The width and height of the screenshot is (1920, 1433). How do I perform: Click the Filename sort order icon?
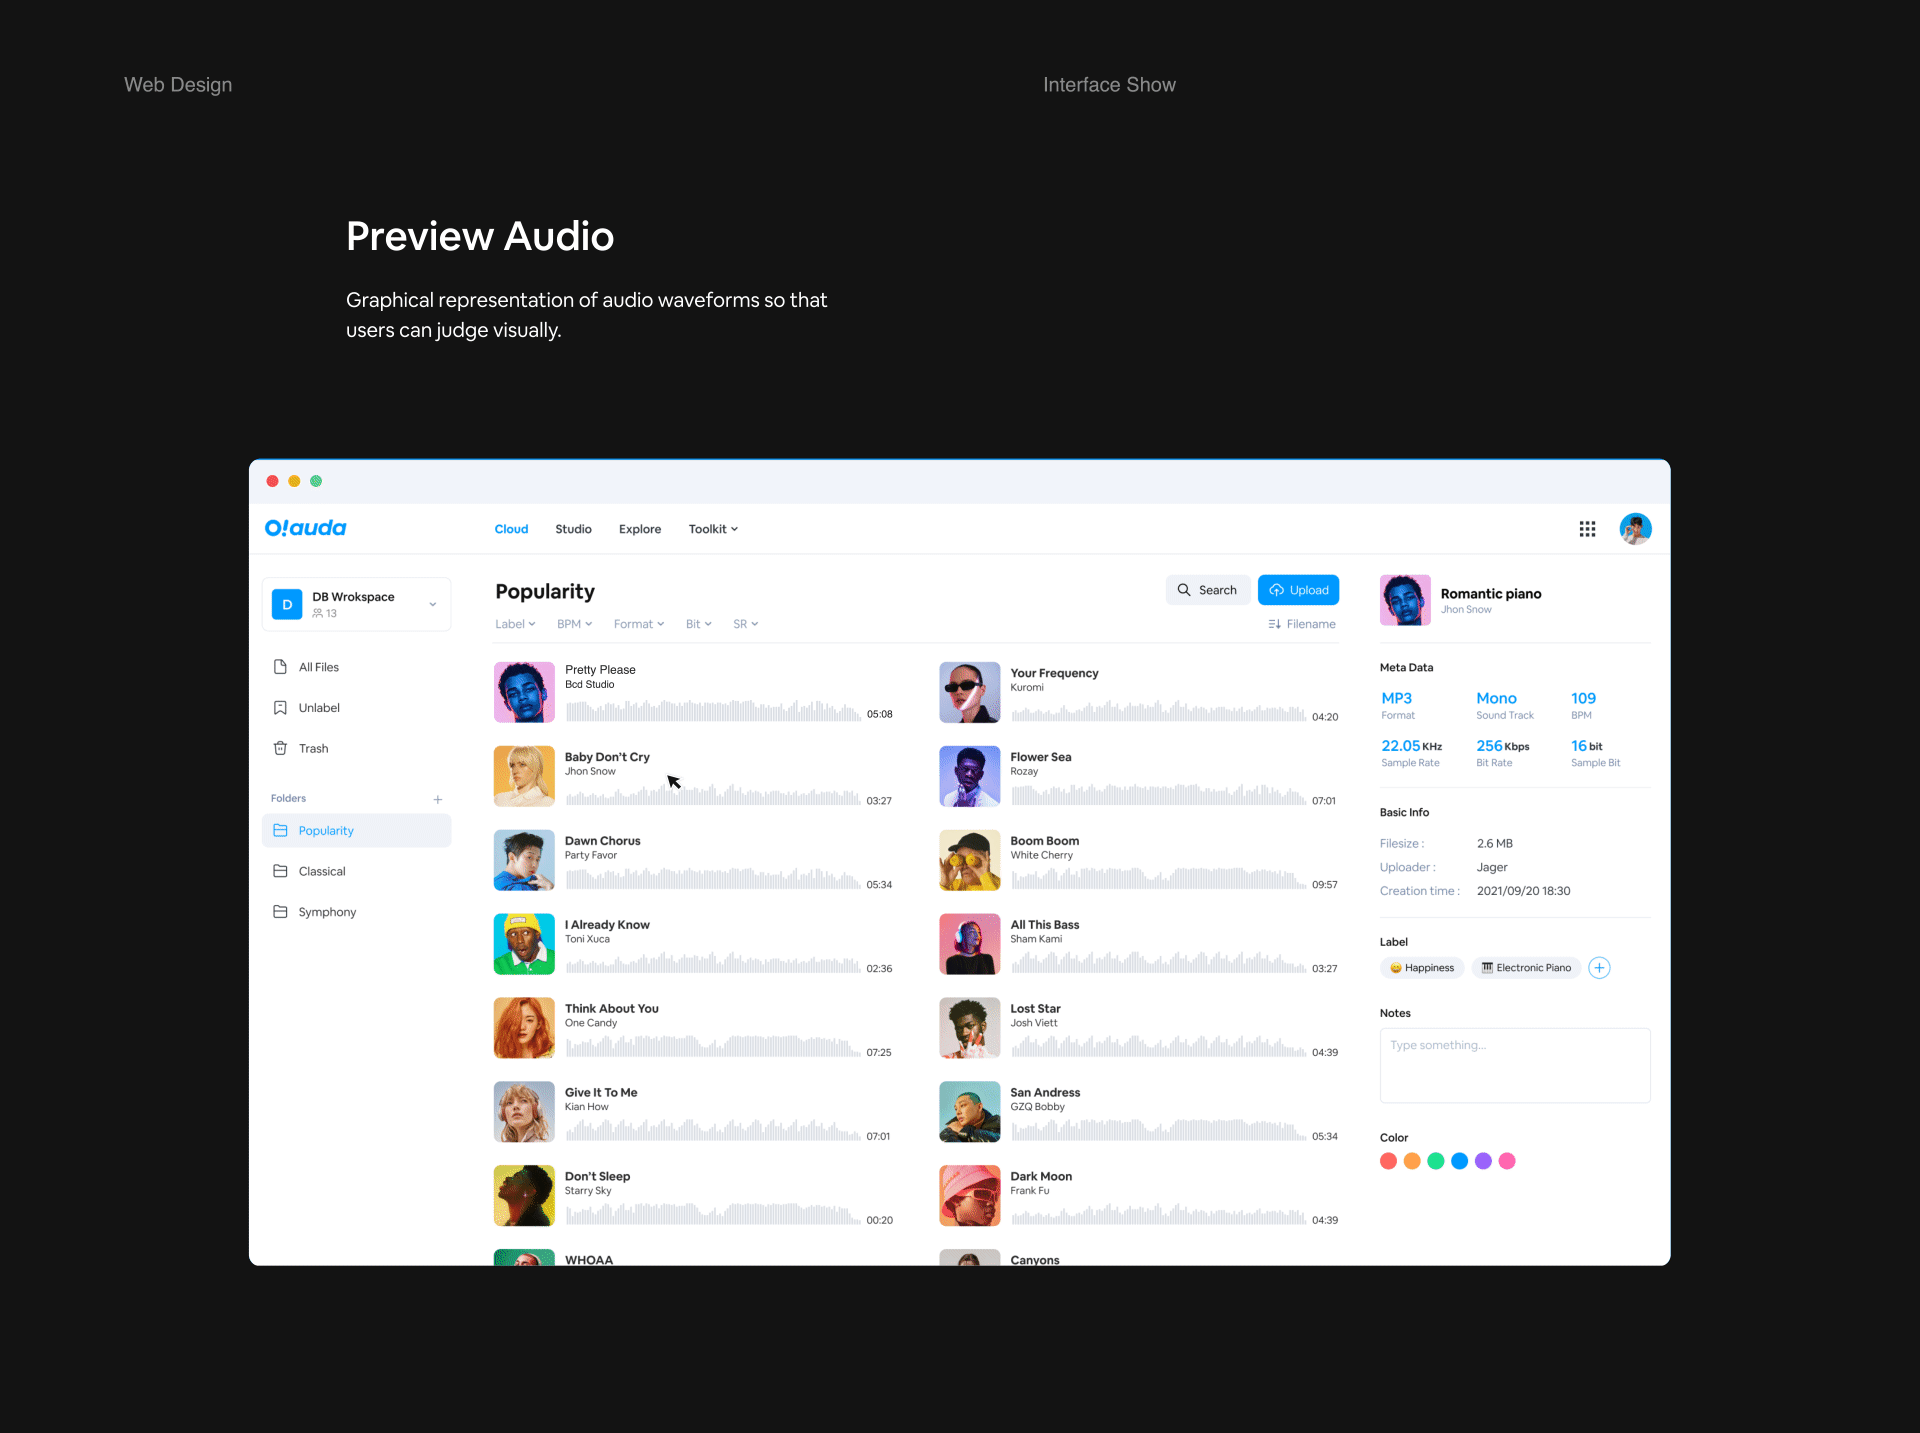click(1274, 624)
